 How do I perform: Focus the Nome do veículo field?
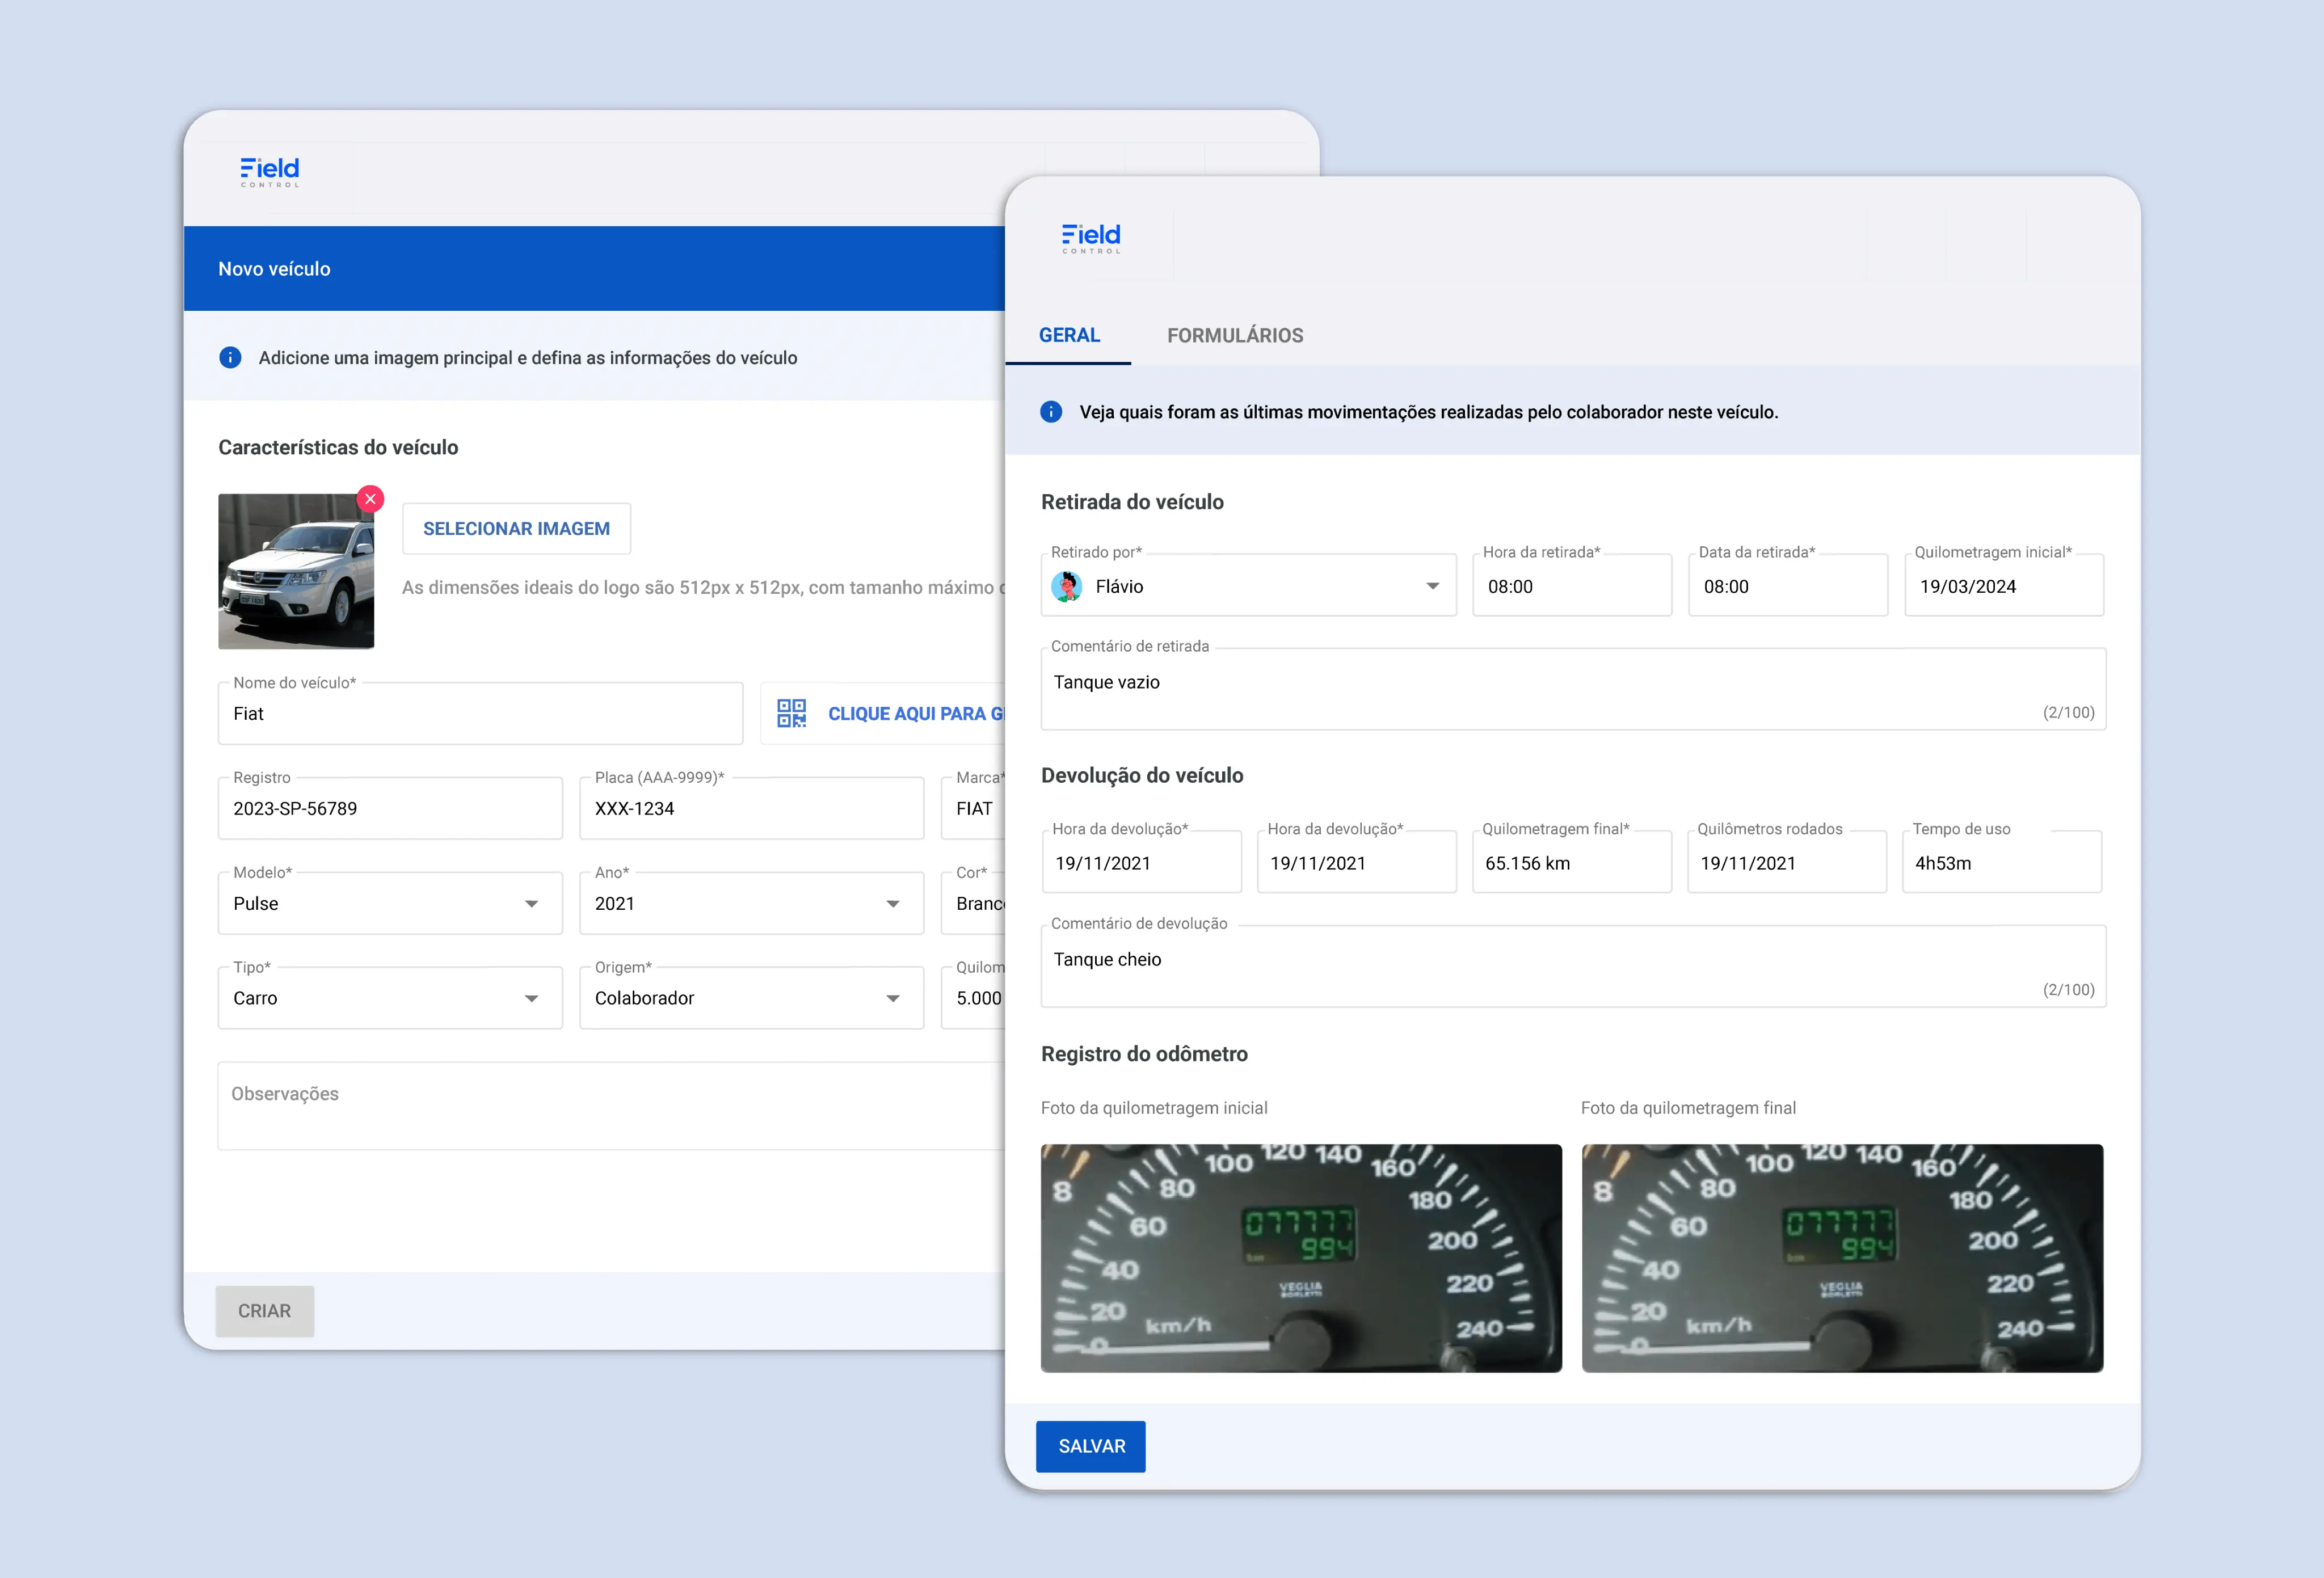(480, 713)
